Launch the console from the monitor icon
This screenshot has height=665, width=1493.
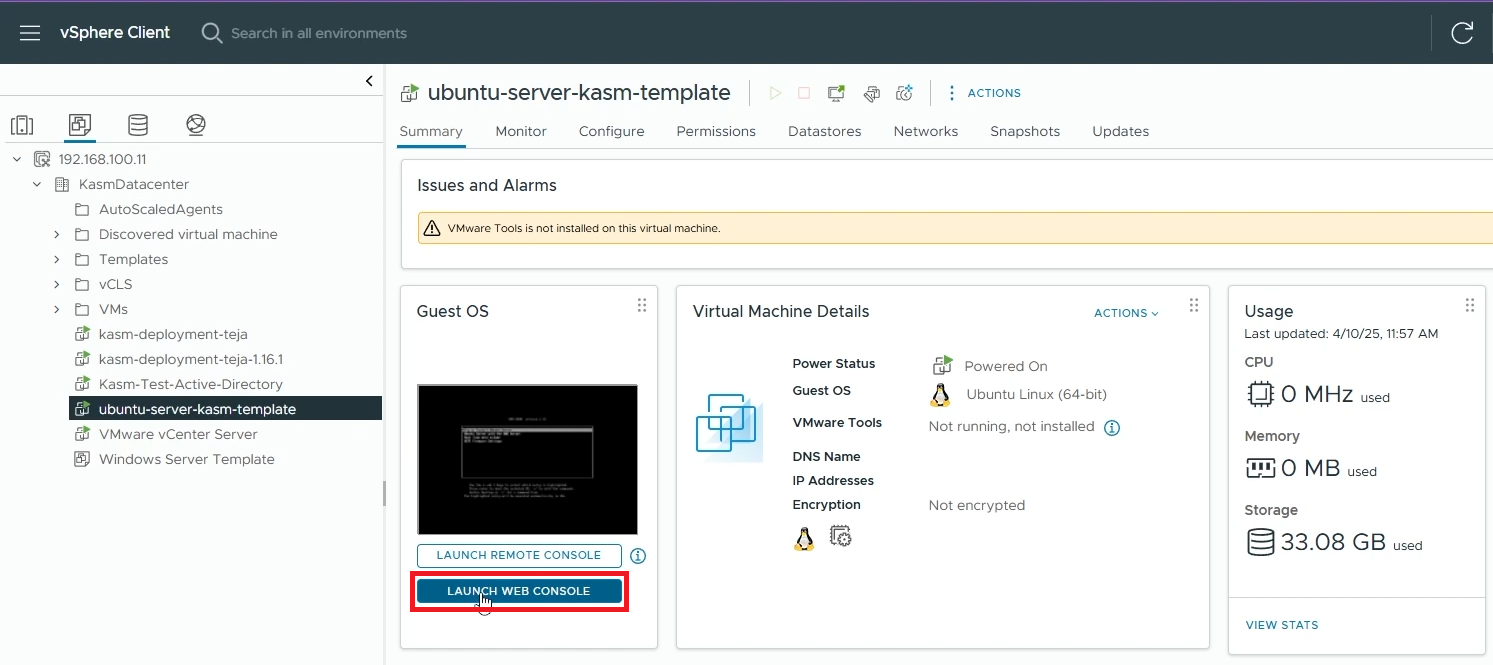(x=835, y=92)
